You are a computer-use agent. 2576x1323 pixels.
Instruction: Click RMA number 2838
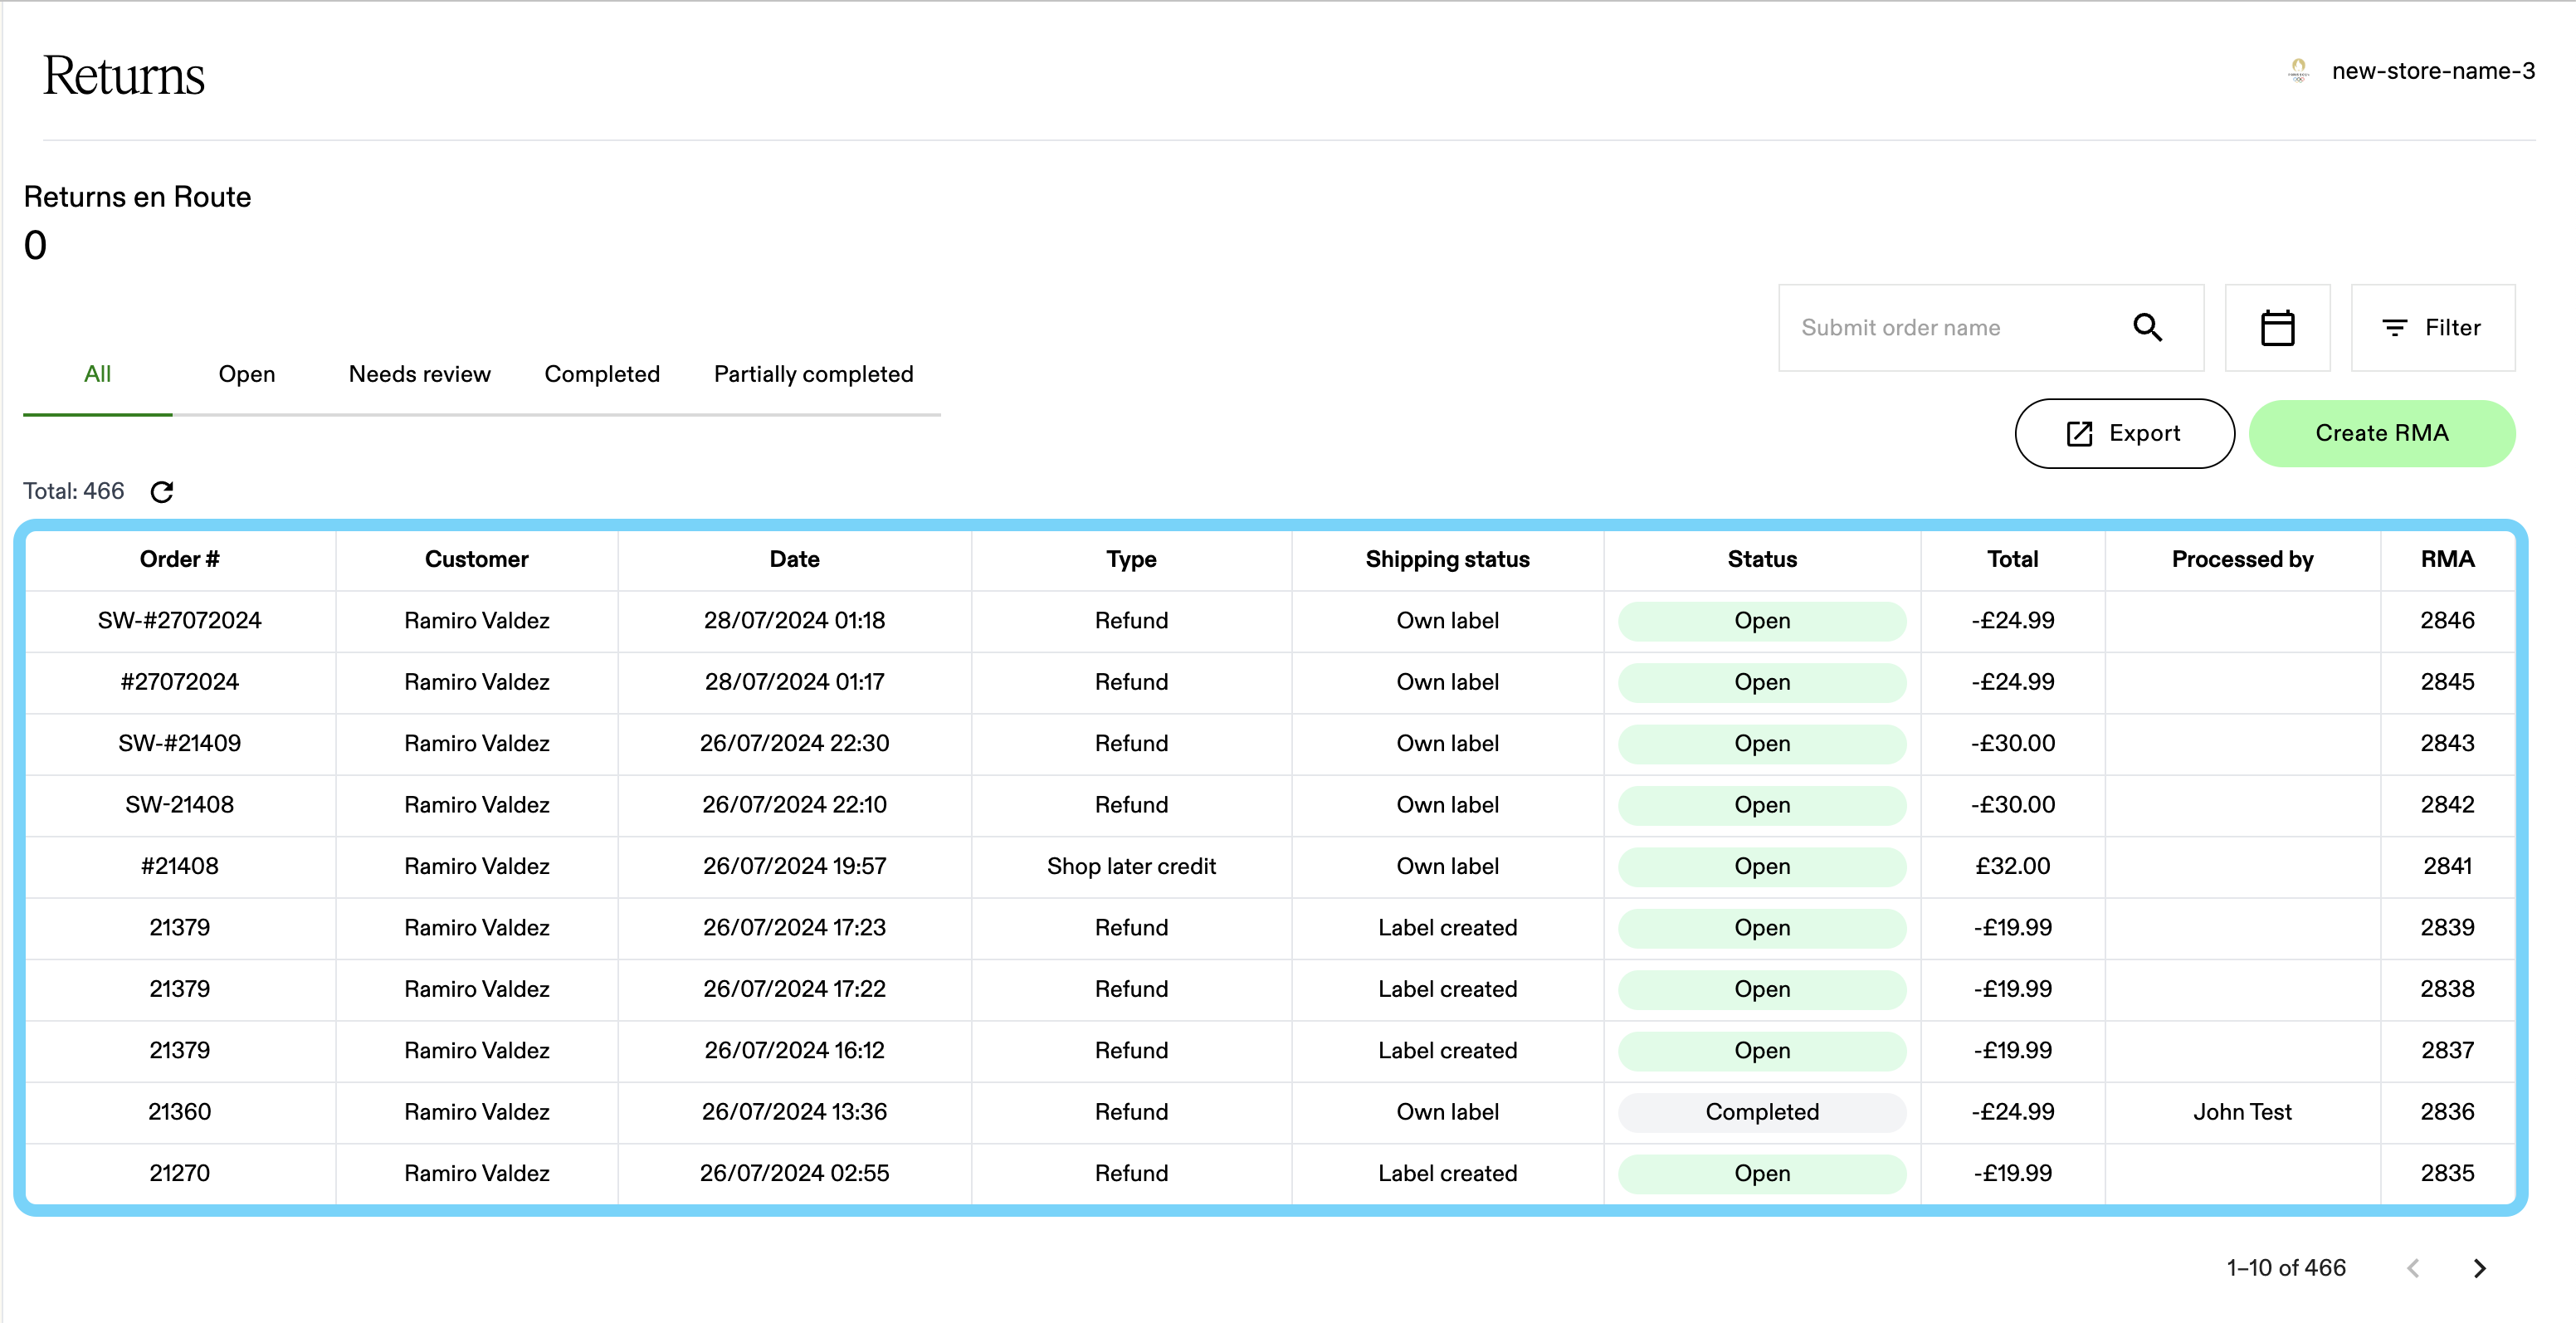(2447, 989)
